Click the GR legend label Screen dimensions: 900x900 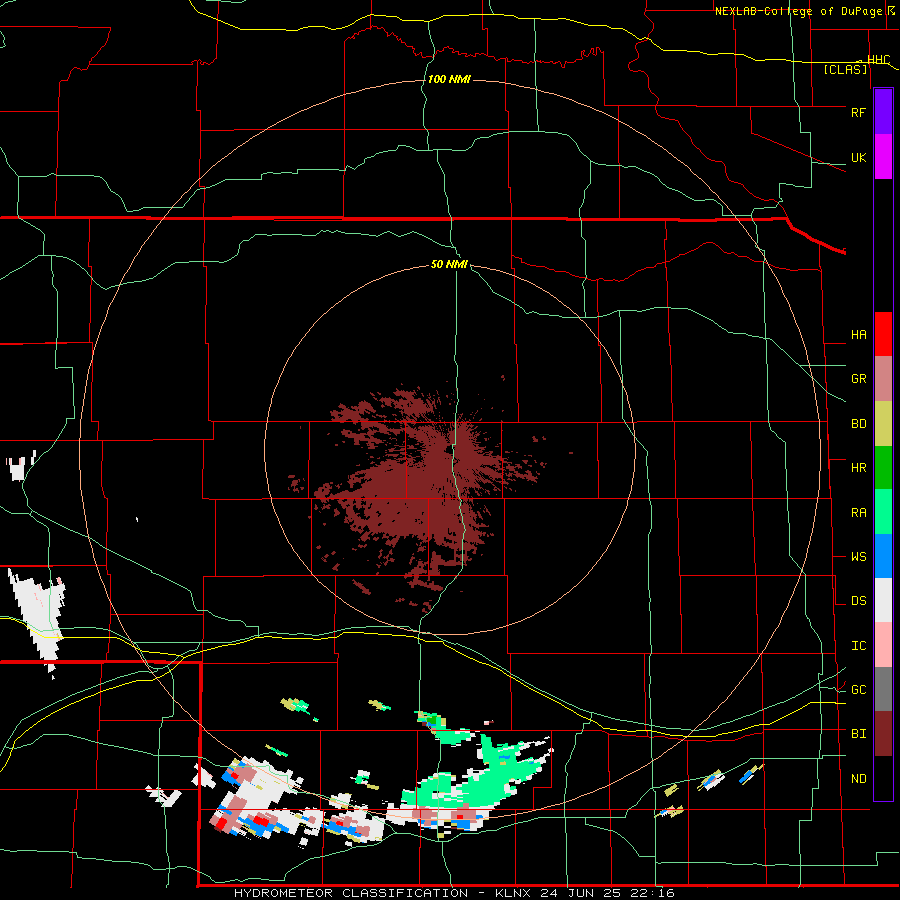pyautogui.click(x=858, y=379)
